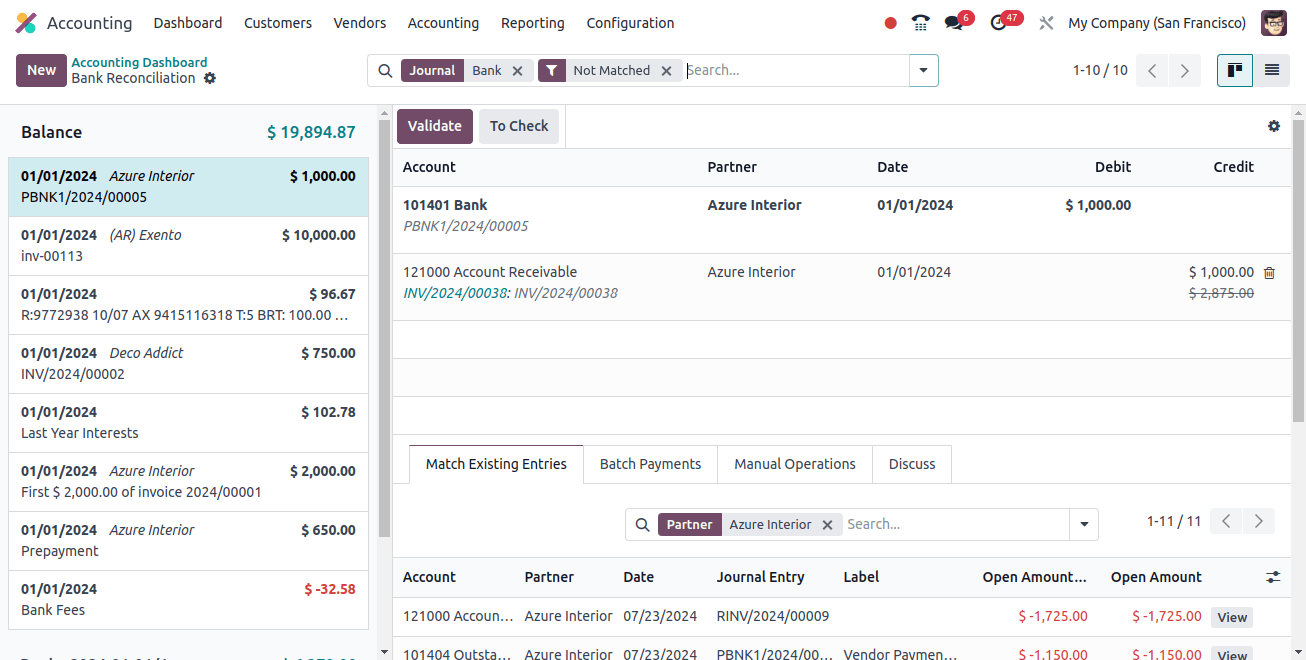1306x660 pixels.
Task: Click the magnifier icon in top search bar
Action: (385, 71)
